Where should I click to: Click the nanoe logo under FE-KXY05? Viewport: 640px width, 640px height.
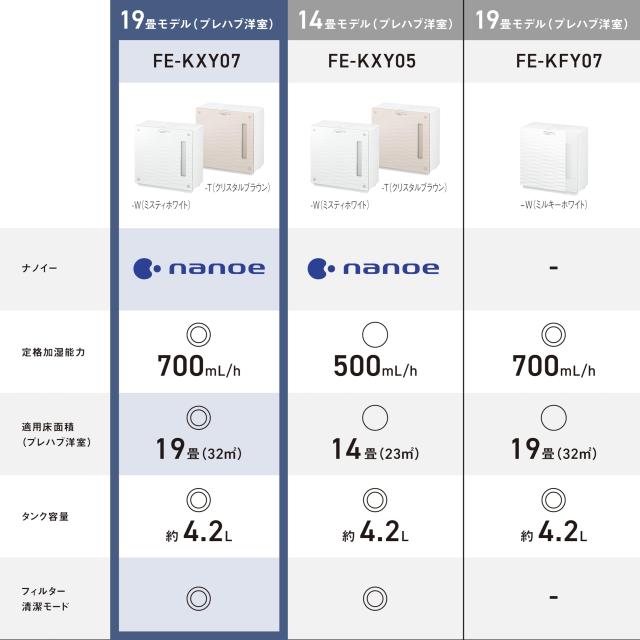point(373,269)
